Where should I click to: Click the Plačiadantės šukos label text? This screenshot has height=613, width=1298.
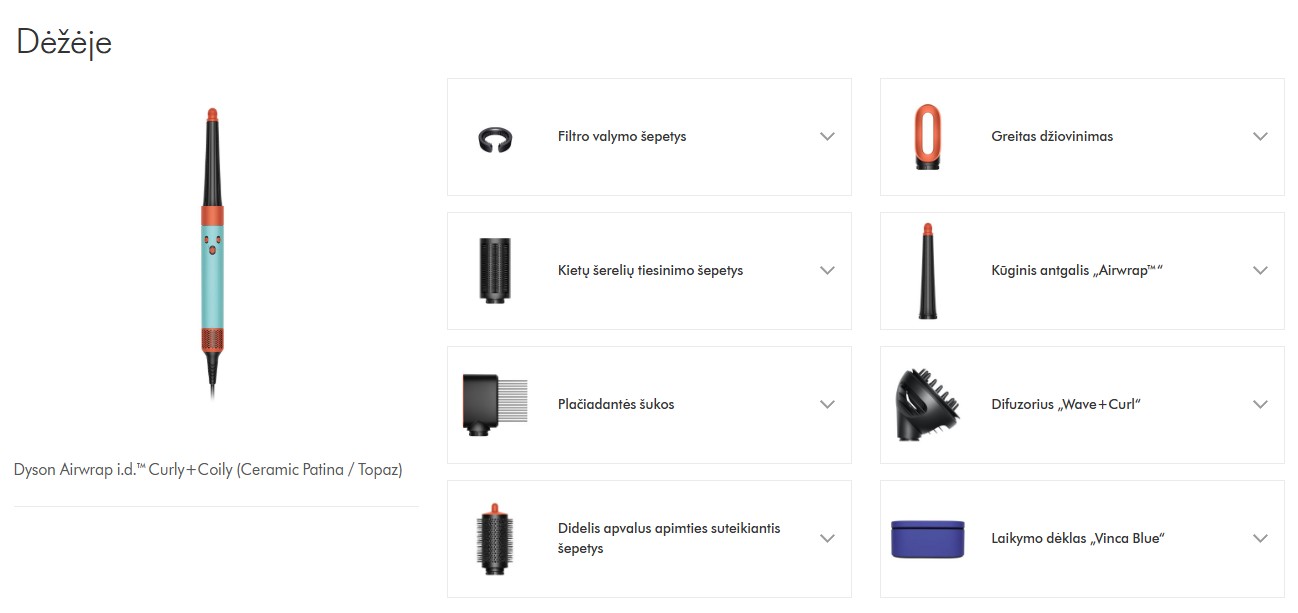click(x=616, y=405)
